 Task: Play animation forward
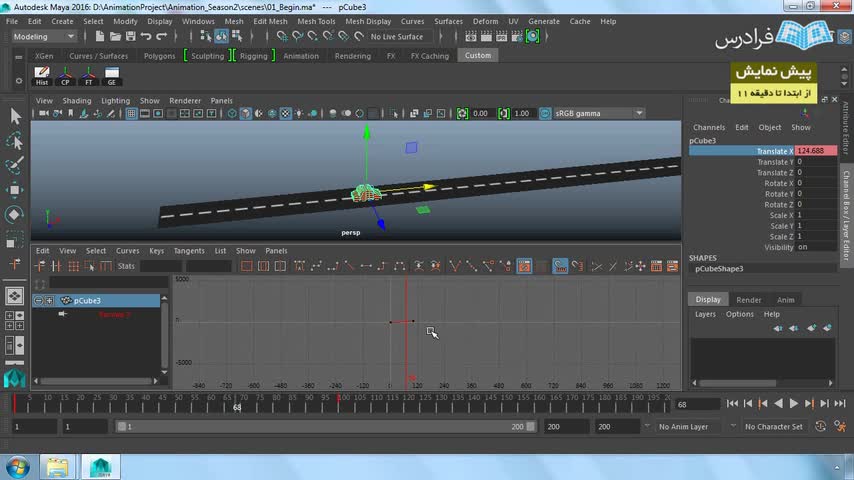(794, 404)
